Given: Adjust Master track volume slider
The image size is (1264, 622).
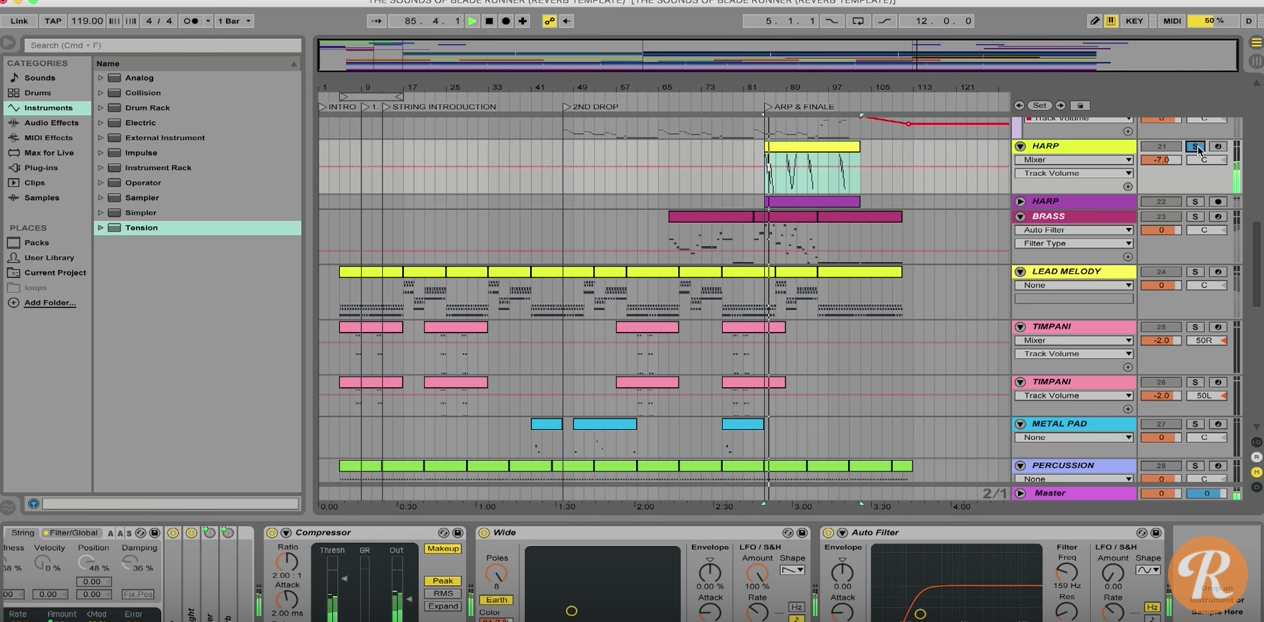Looking at the screenshot, I should [1161, 493].
